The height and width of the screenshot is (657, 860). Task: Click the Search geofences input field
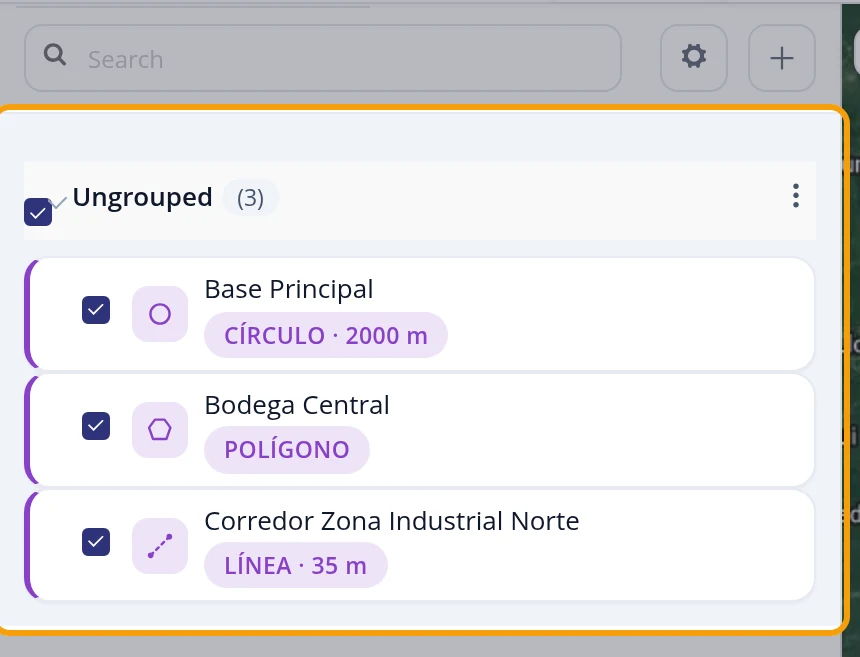pos(322,58)
